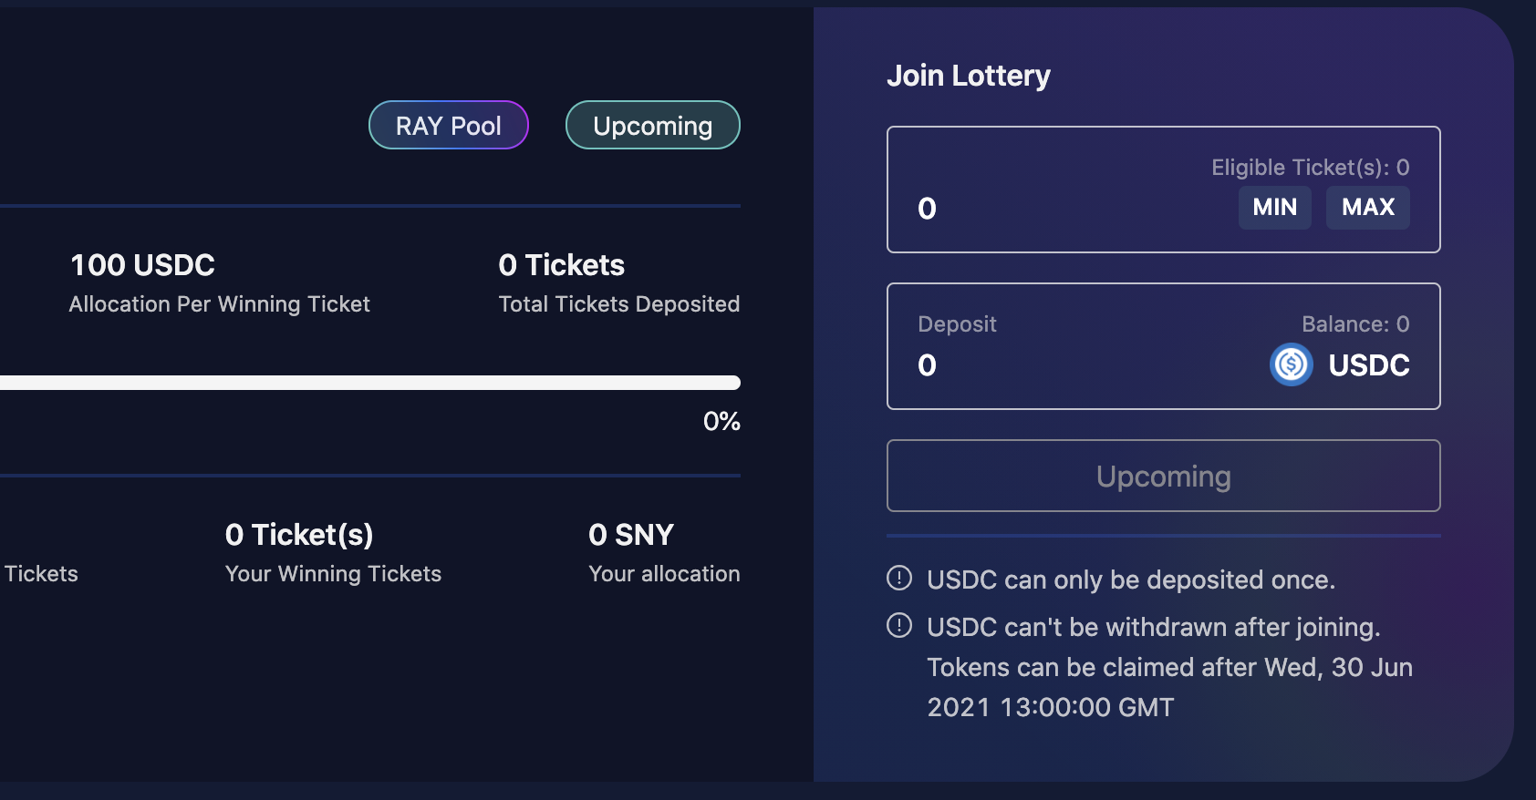Click Your Winning Tickets count
This screenshot has height=800, width=1536.
299,535
